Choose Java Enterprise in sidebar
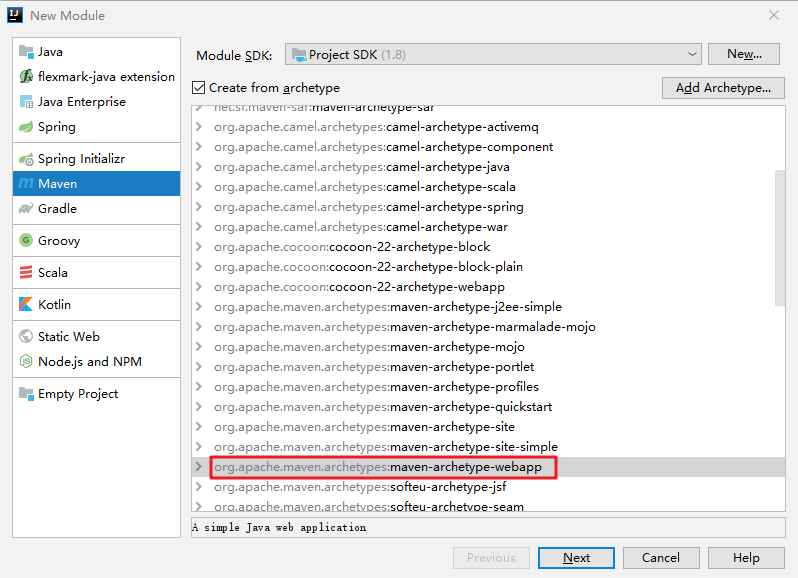This screenshot has height=578, width=798. click(97, 102)
